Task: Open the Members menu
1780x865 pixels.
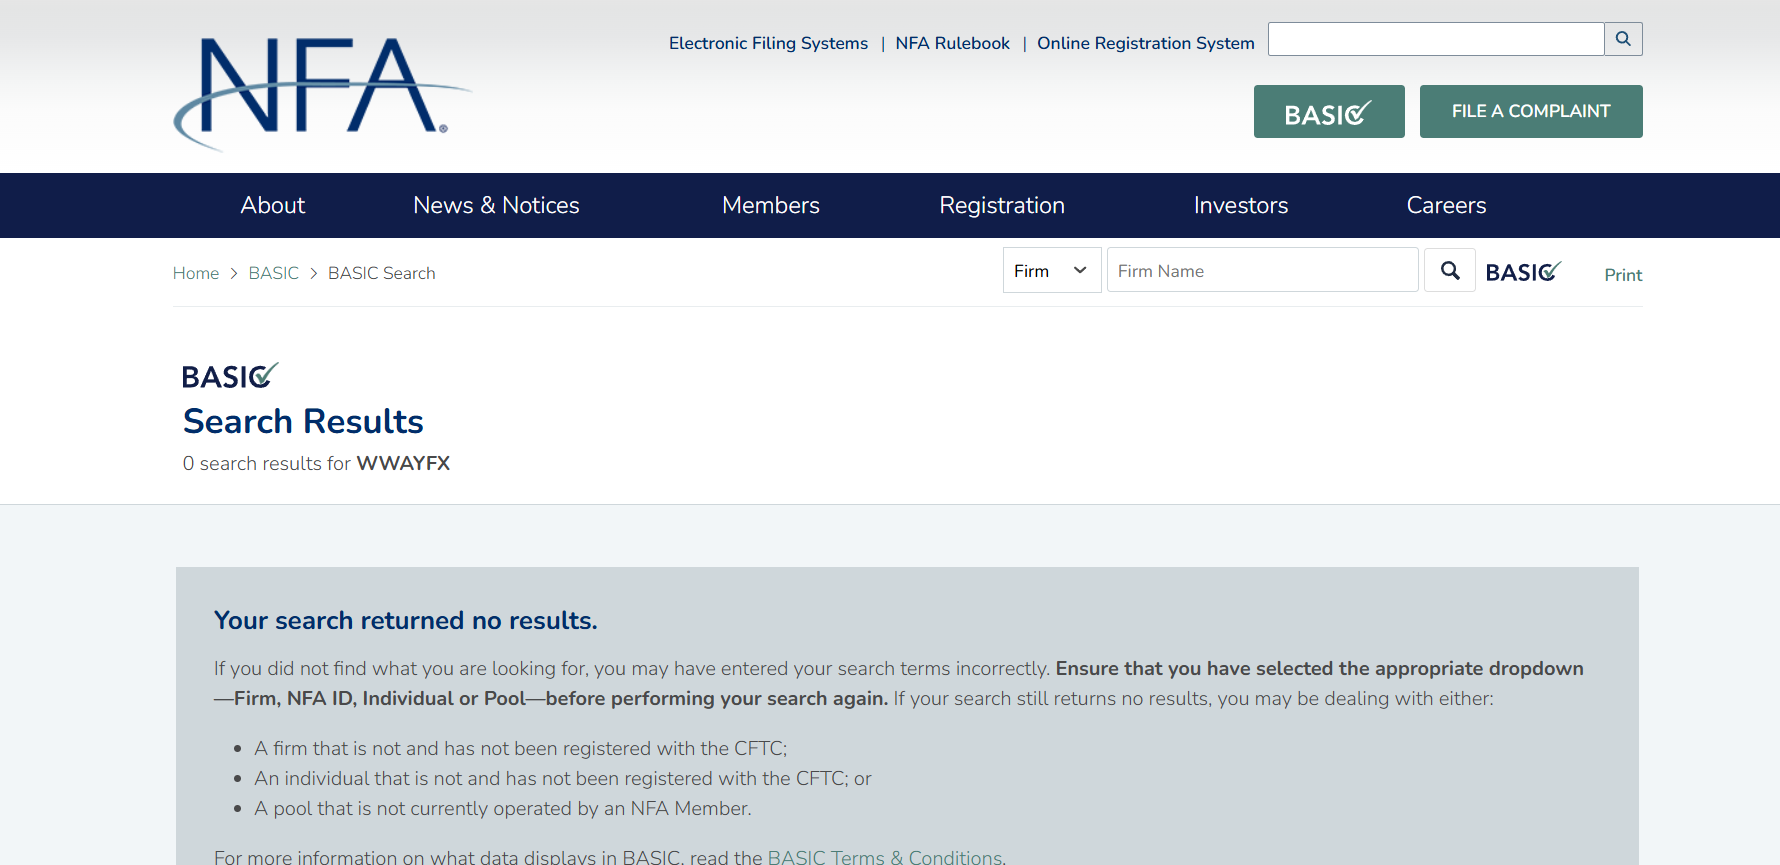Action: [771, 205]
